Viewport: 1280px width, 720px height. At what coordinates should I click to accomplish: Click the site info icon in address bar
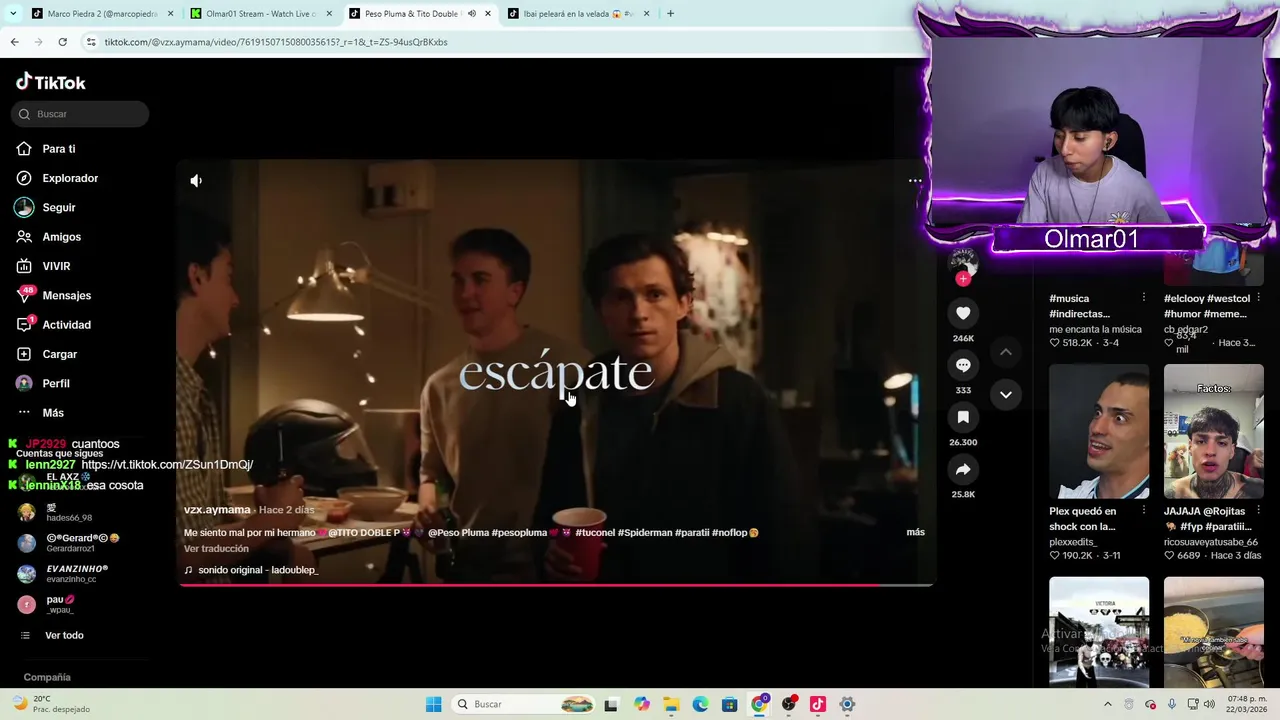91,42
